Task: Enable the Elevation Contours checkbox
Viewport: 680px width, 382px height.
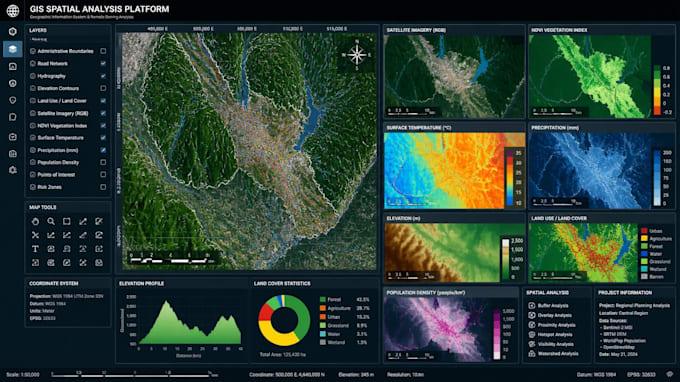Action: (x=103, y=88)
